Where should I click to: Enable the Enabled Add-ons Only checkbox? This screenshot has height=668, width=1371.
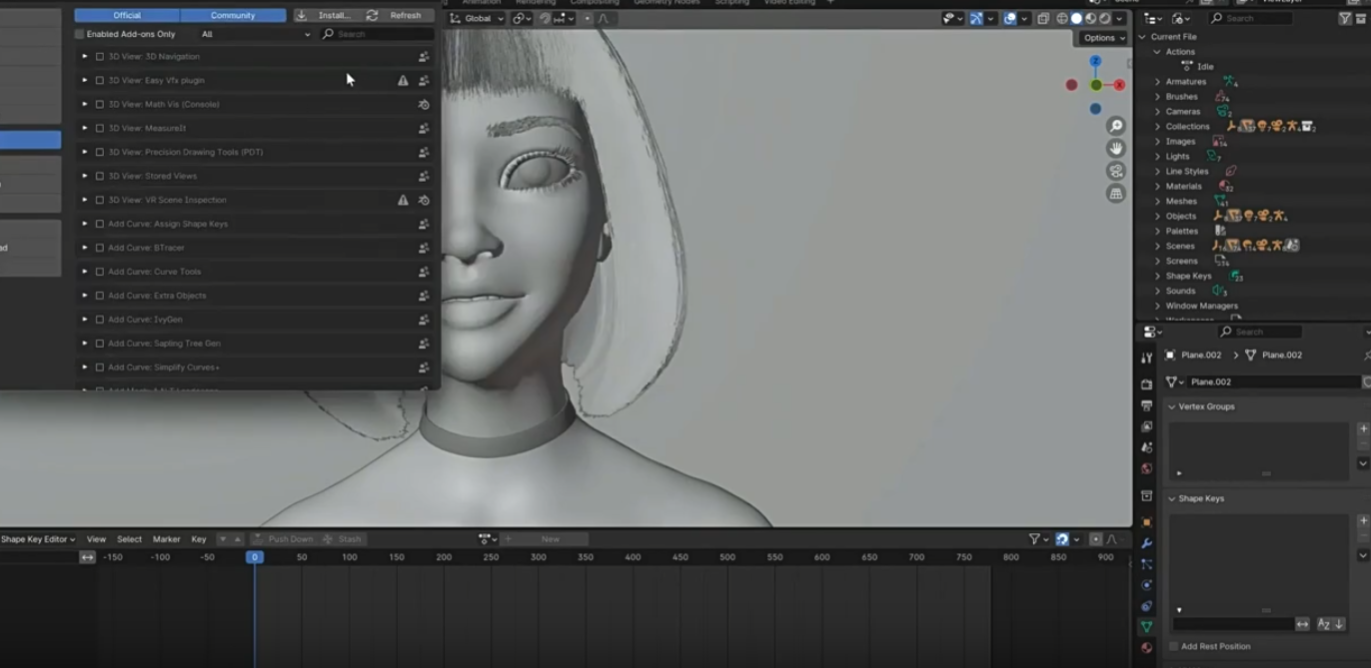80,34
